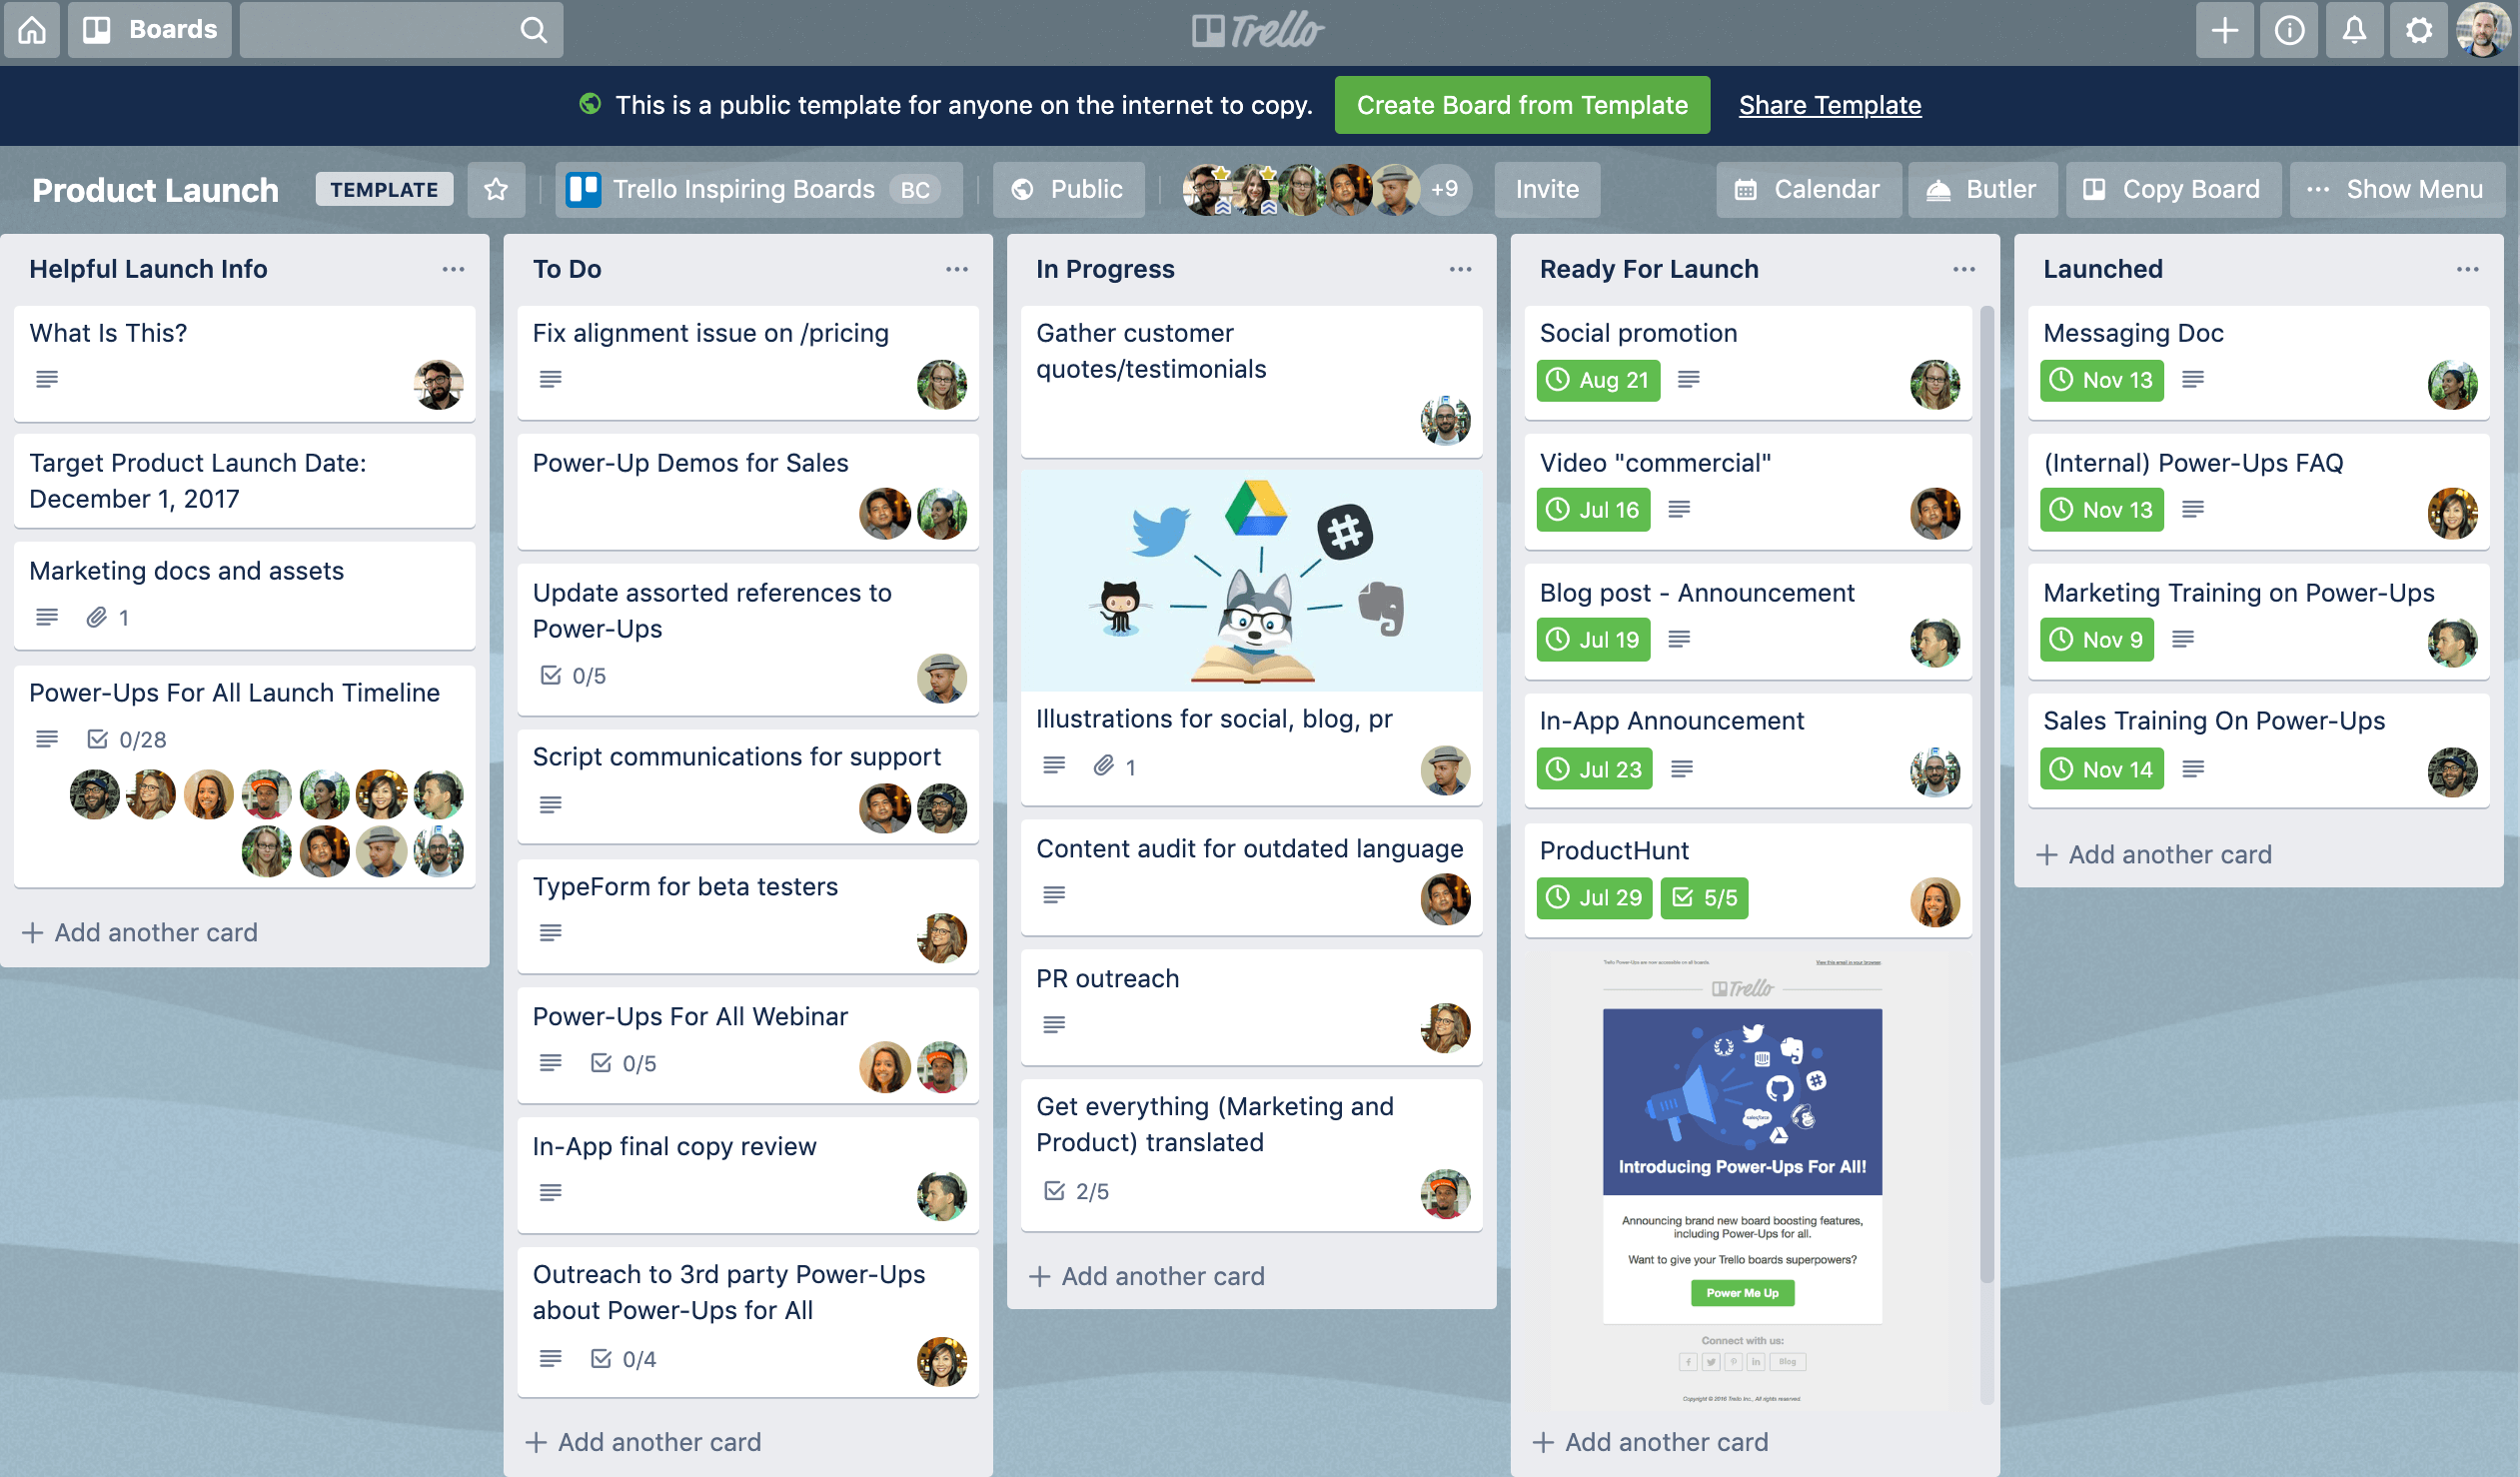Click the Trello logo in the top center
Screen dimensions: 2520x1477
(1260, 28)
